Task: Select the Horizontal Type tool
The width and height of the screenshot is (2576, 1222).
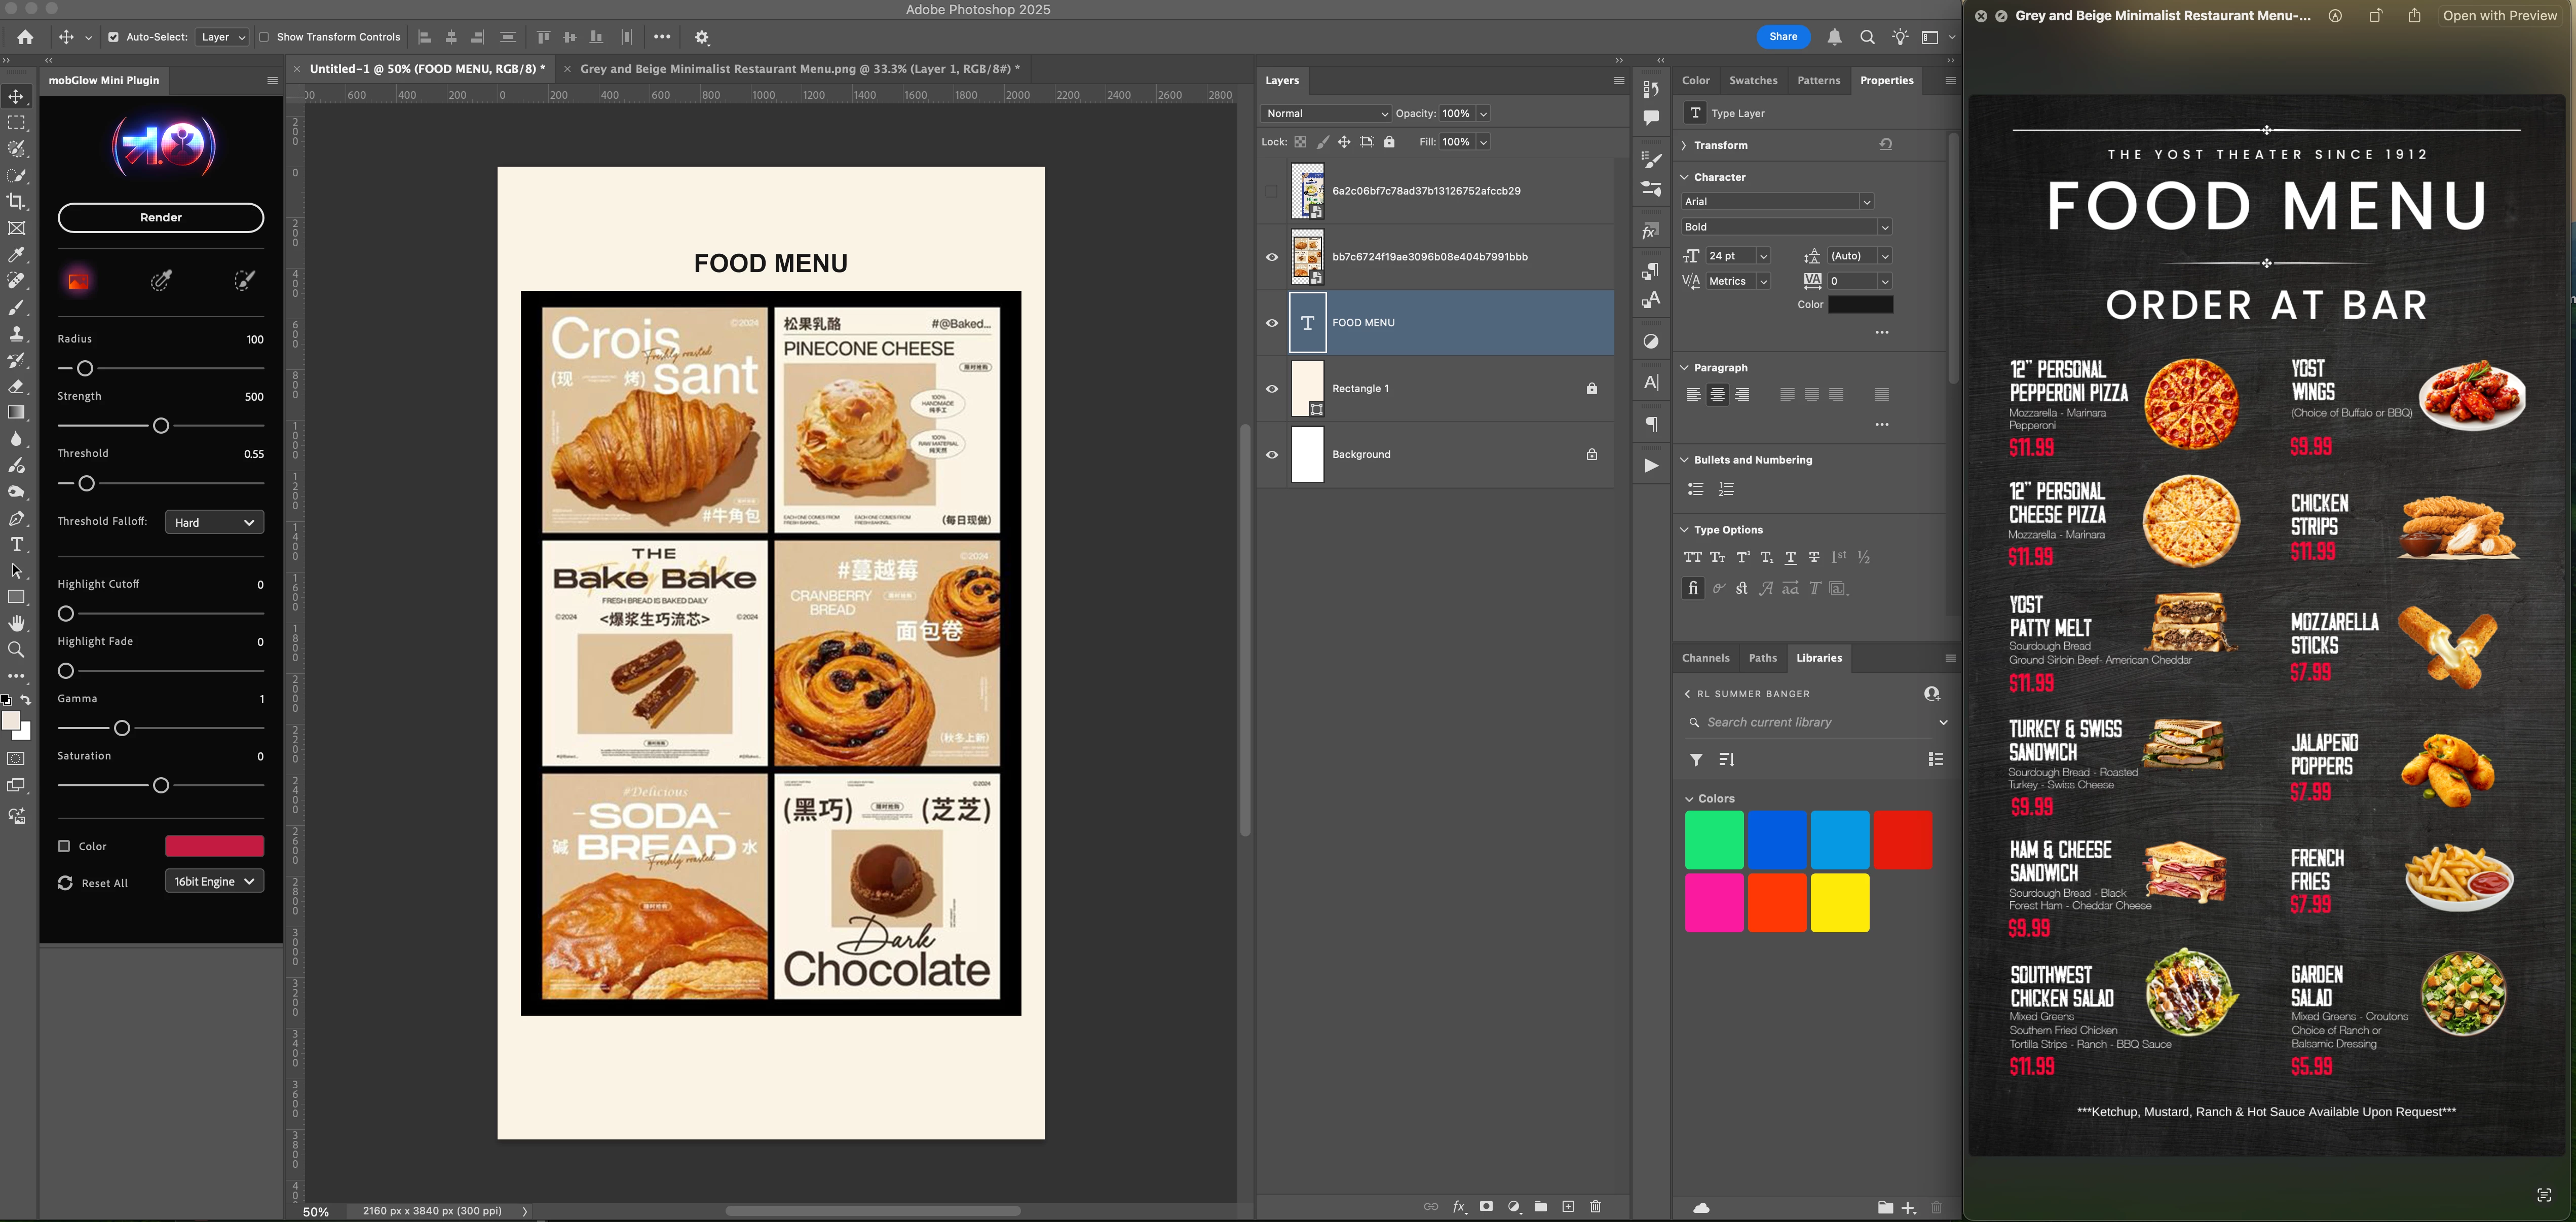Action: point(17,545)
